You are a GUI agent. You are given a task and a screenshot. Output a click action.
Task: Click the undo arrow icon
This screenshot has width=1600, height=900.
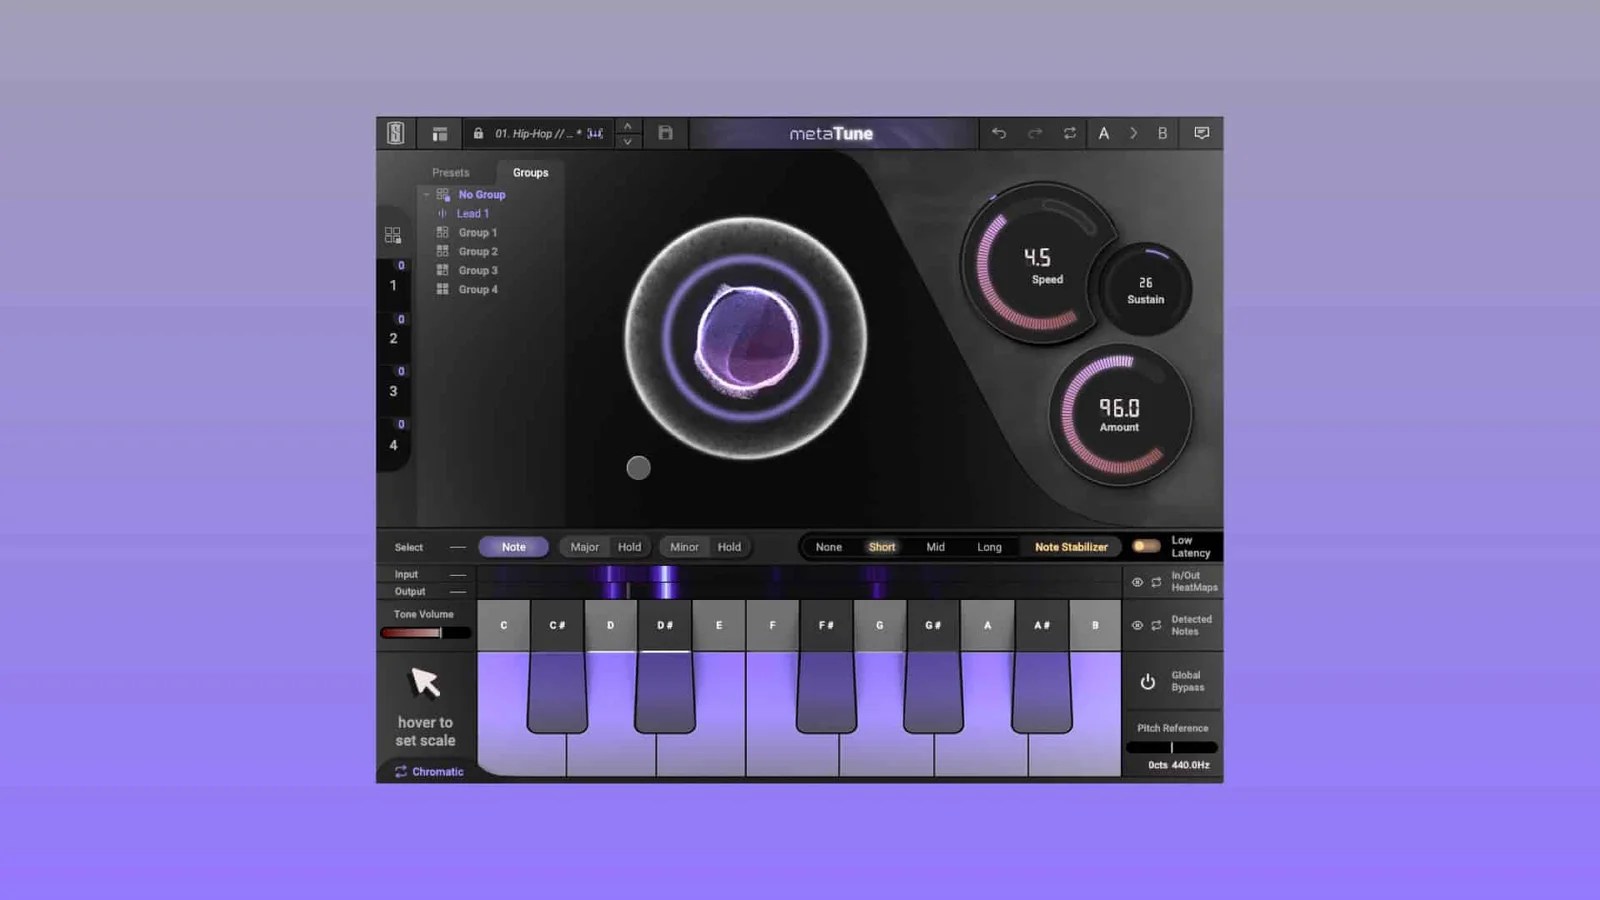click(1000, 133)
